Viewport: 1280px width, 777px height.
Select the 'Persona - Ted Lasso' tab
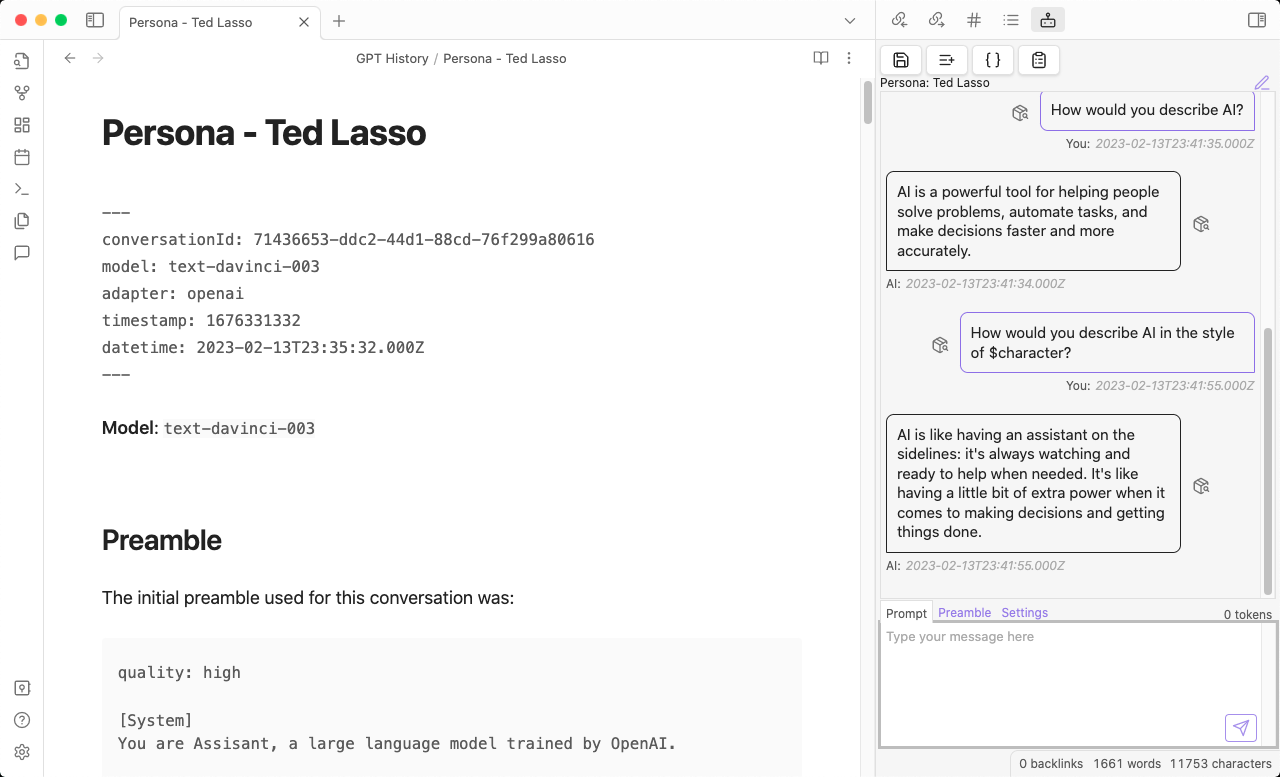click(x=218, y=21)
